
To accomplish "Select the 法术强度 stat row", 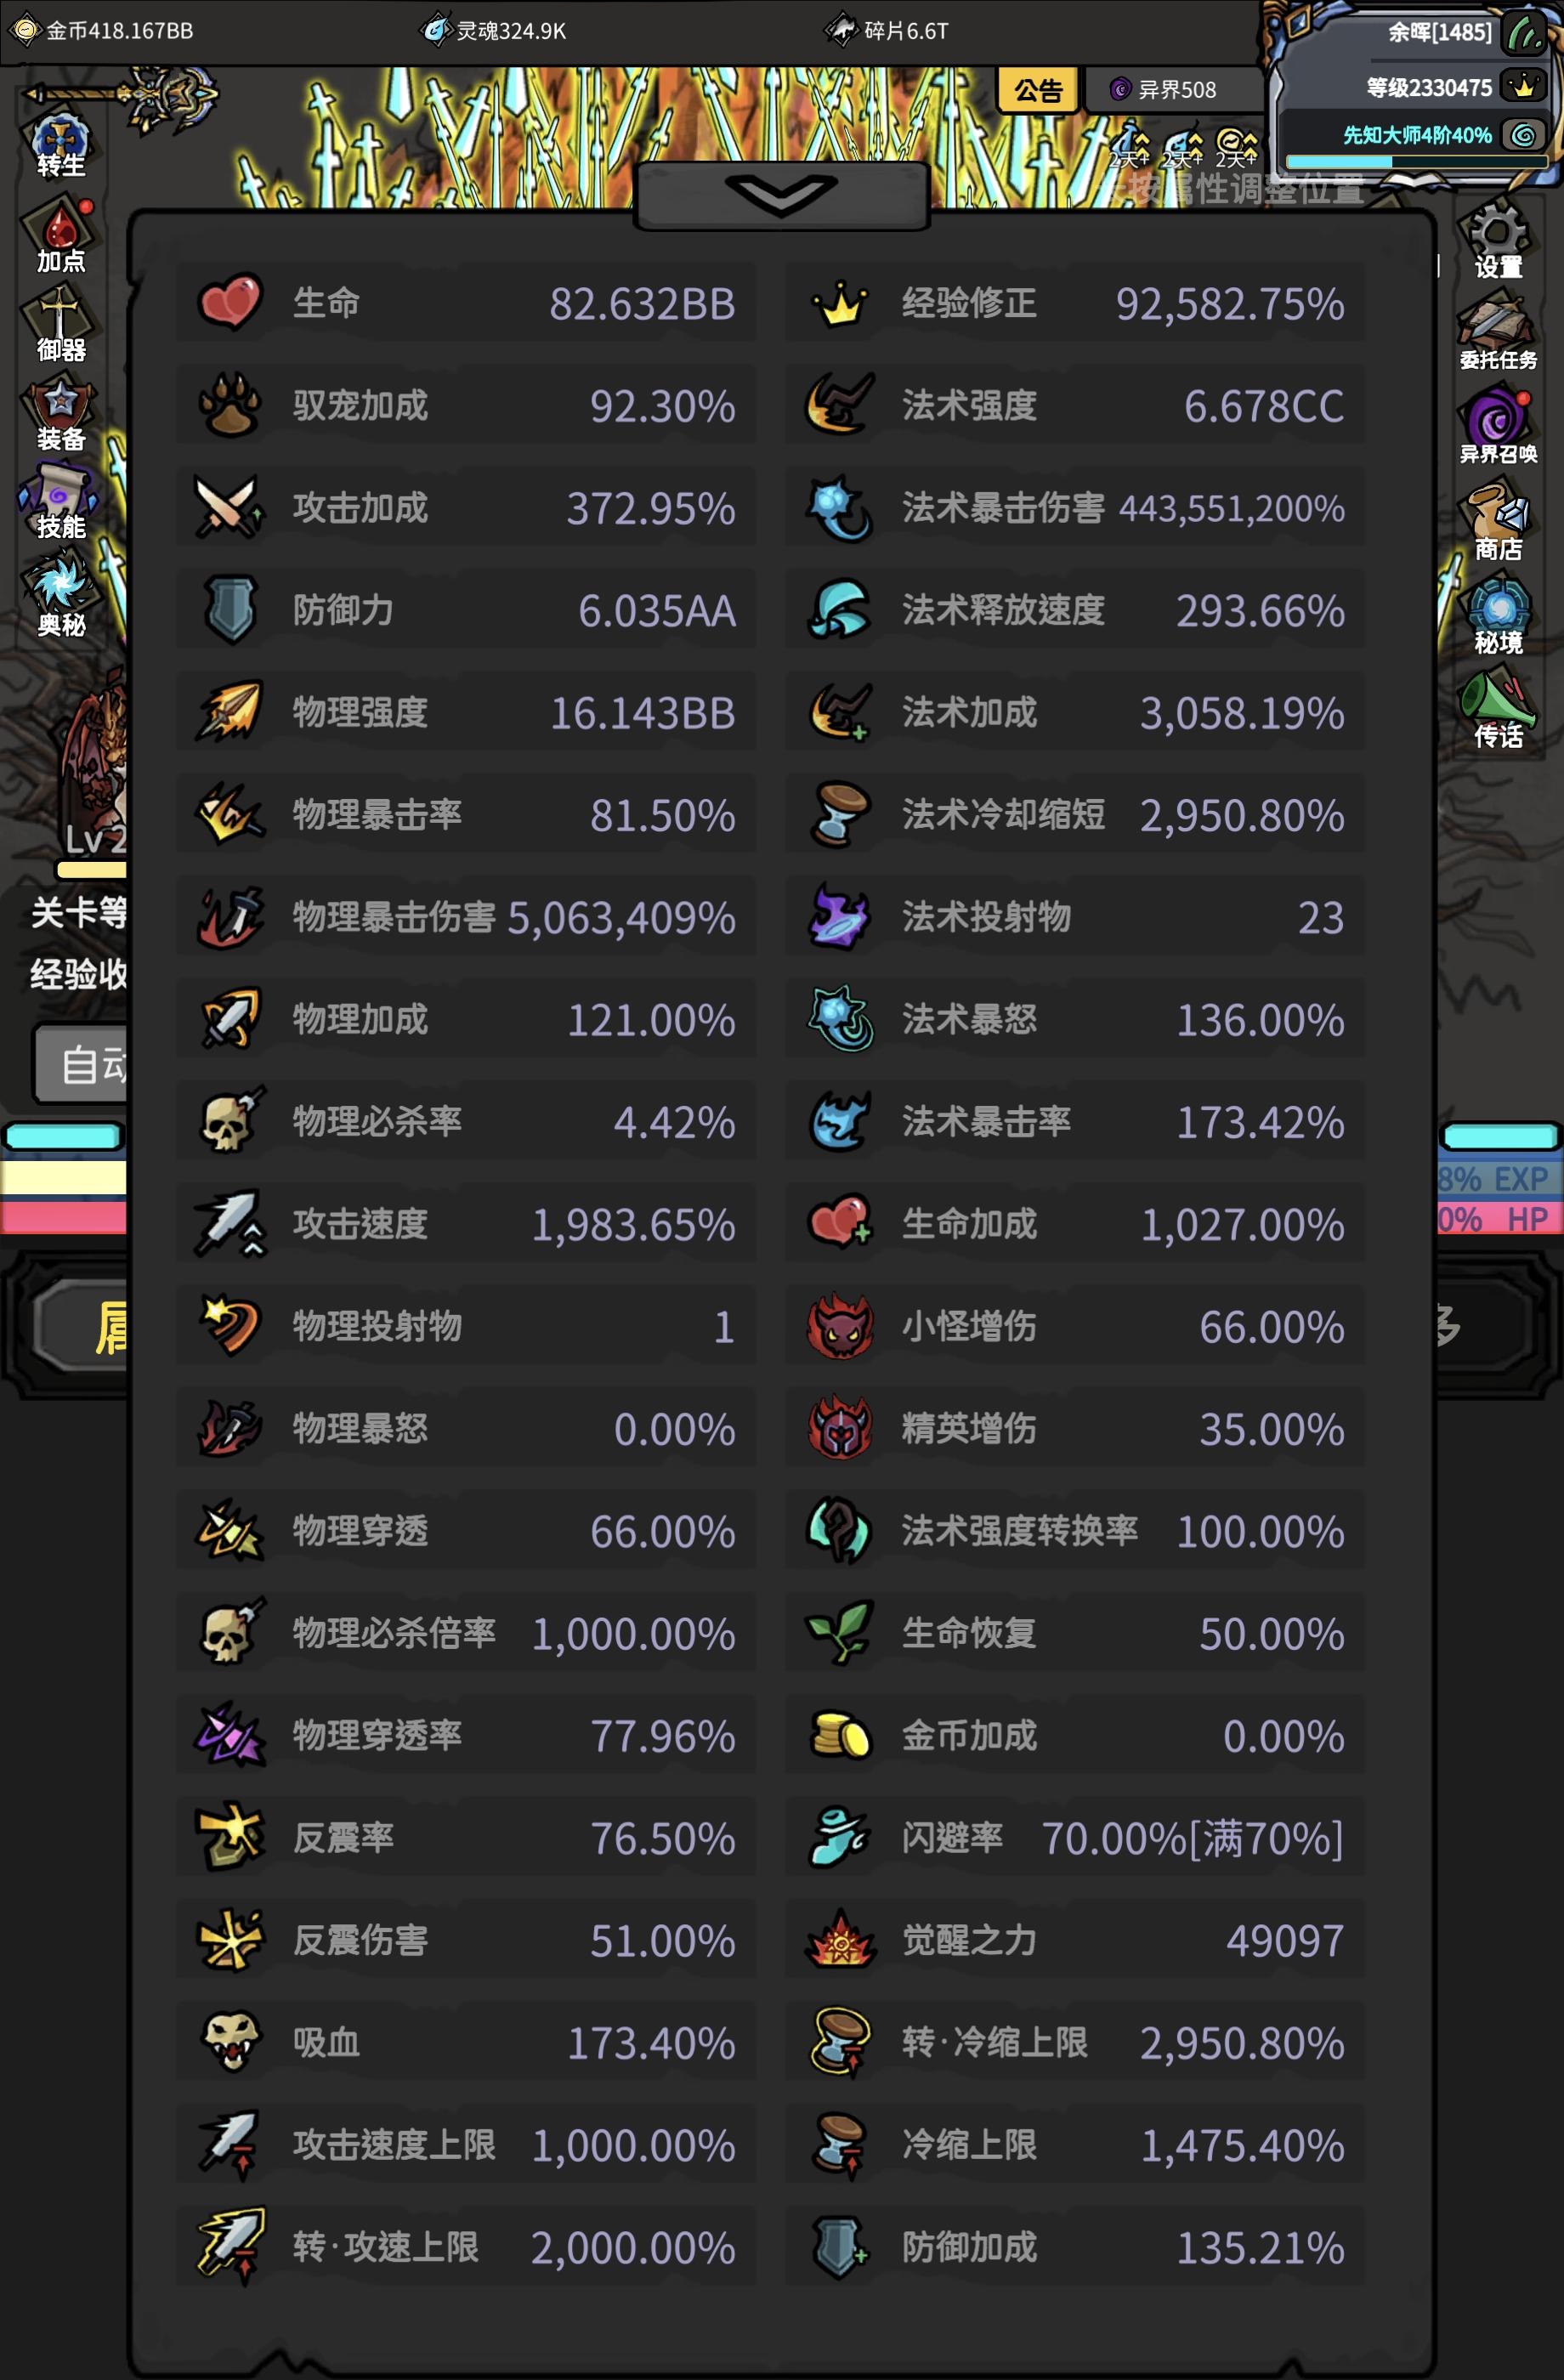I will 1075,405.
